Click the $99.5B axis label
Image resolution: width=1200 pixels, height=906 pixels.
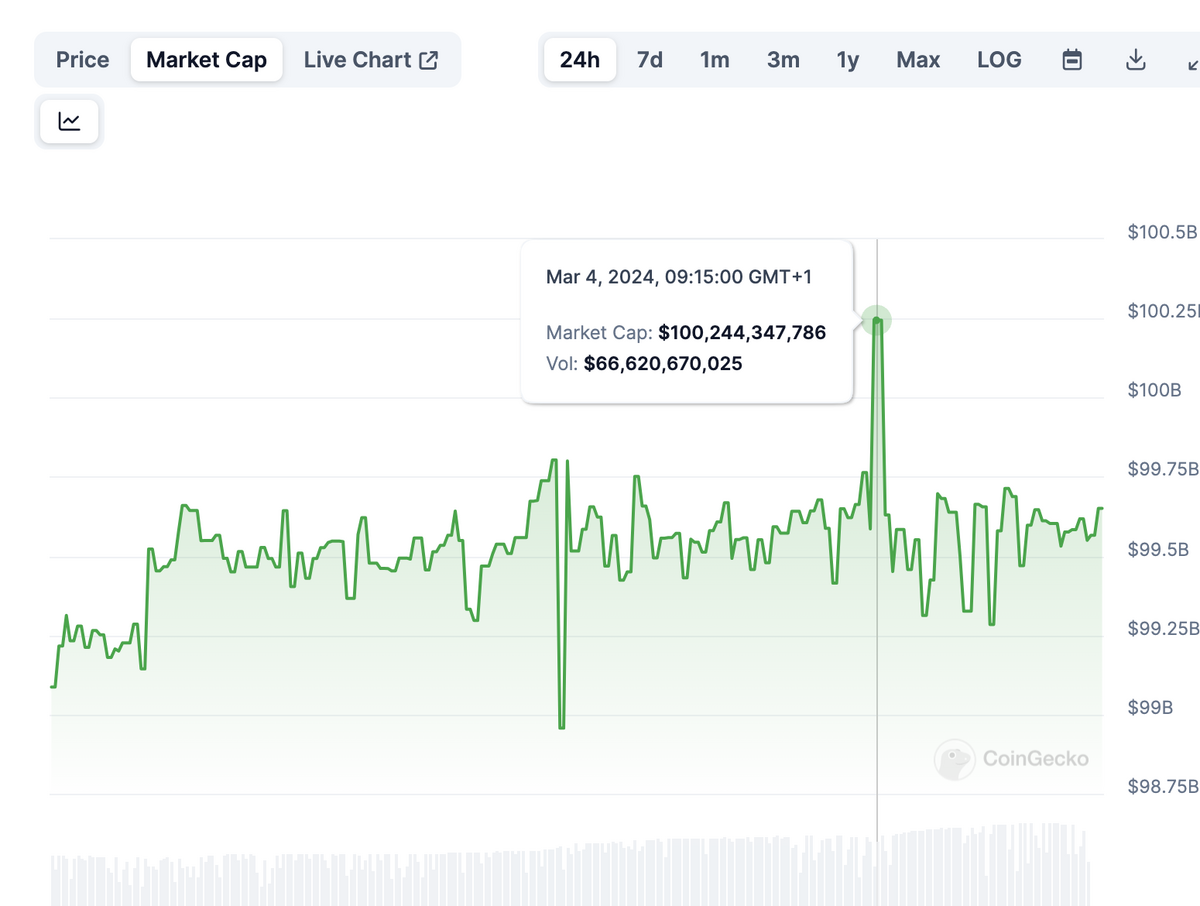(x=1158, y=549)
